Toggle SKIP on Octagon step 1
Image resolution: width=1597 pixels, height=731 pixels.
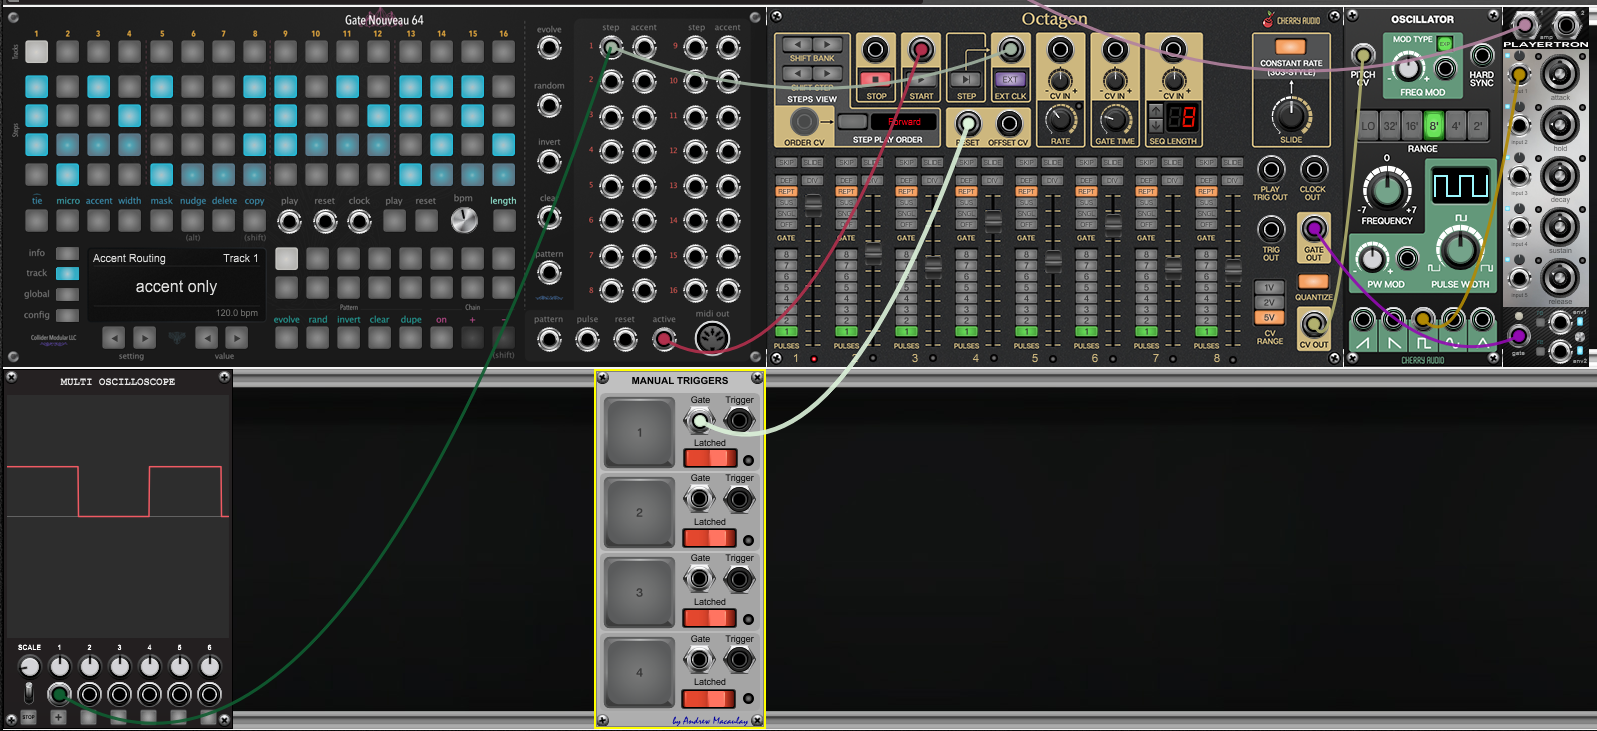pyautogui.click(x=786, y=162)
